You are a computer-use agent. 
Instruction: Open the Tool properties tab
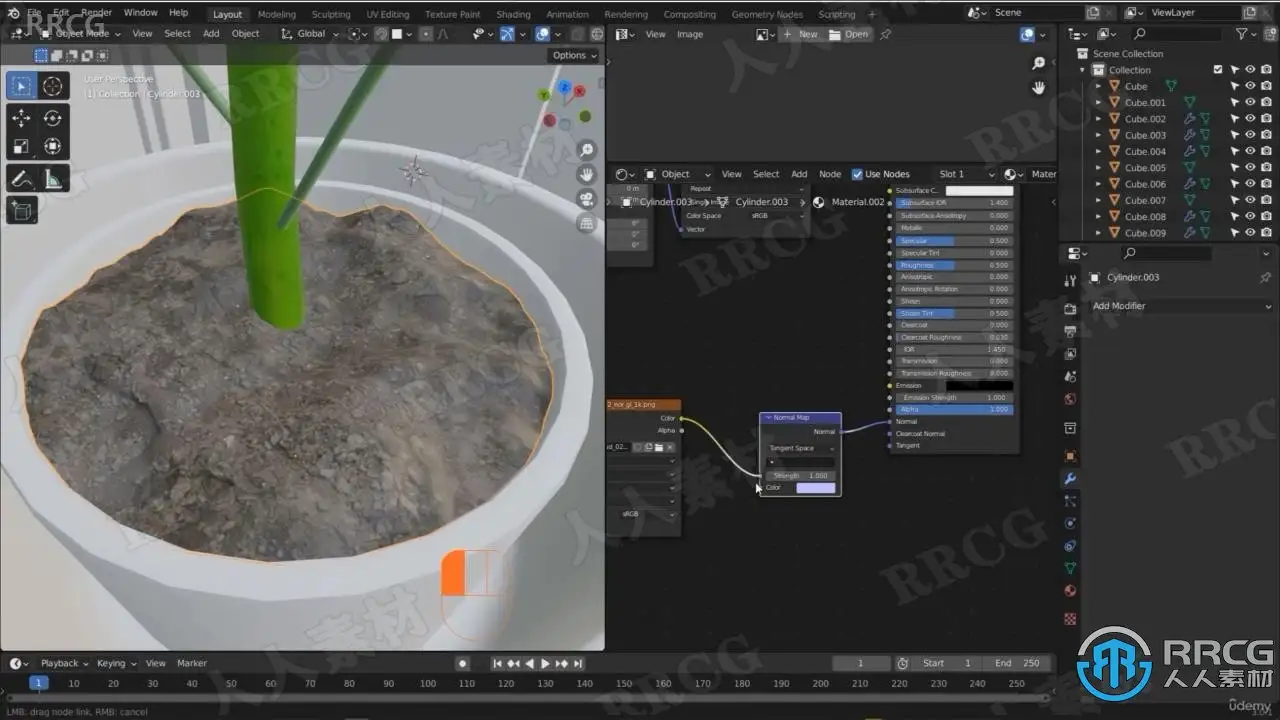pyautogui.click(x=1070, y=281)
